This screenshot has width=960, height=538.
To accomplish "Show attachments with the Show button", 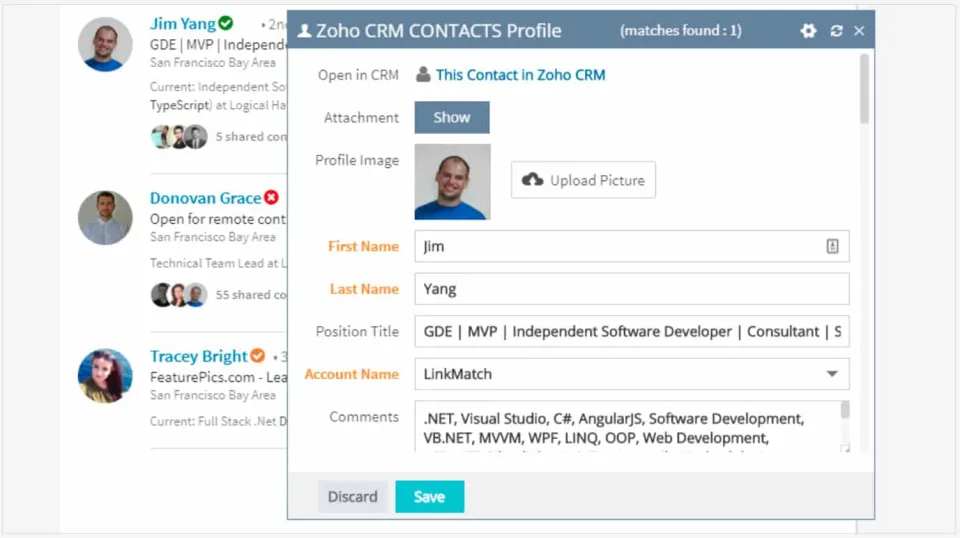I will point(452,117).
